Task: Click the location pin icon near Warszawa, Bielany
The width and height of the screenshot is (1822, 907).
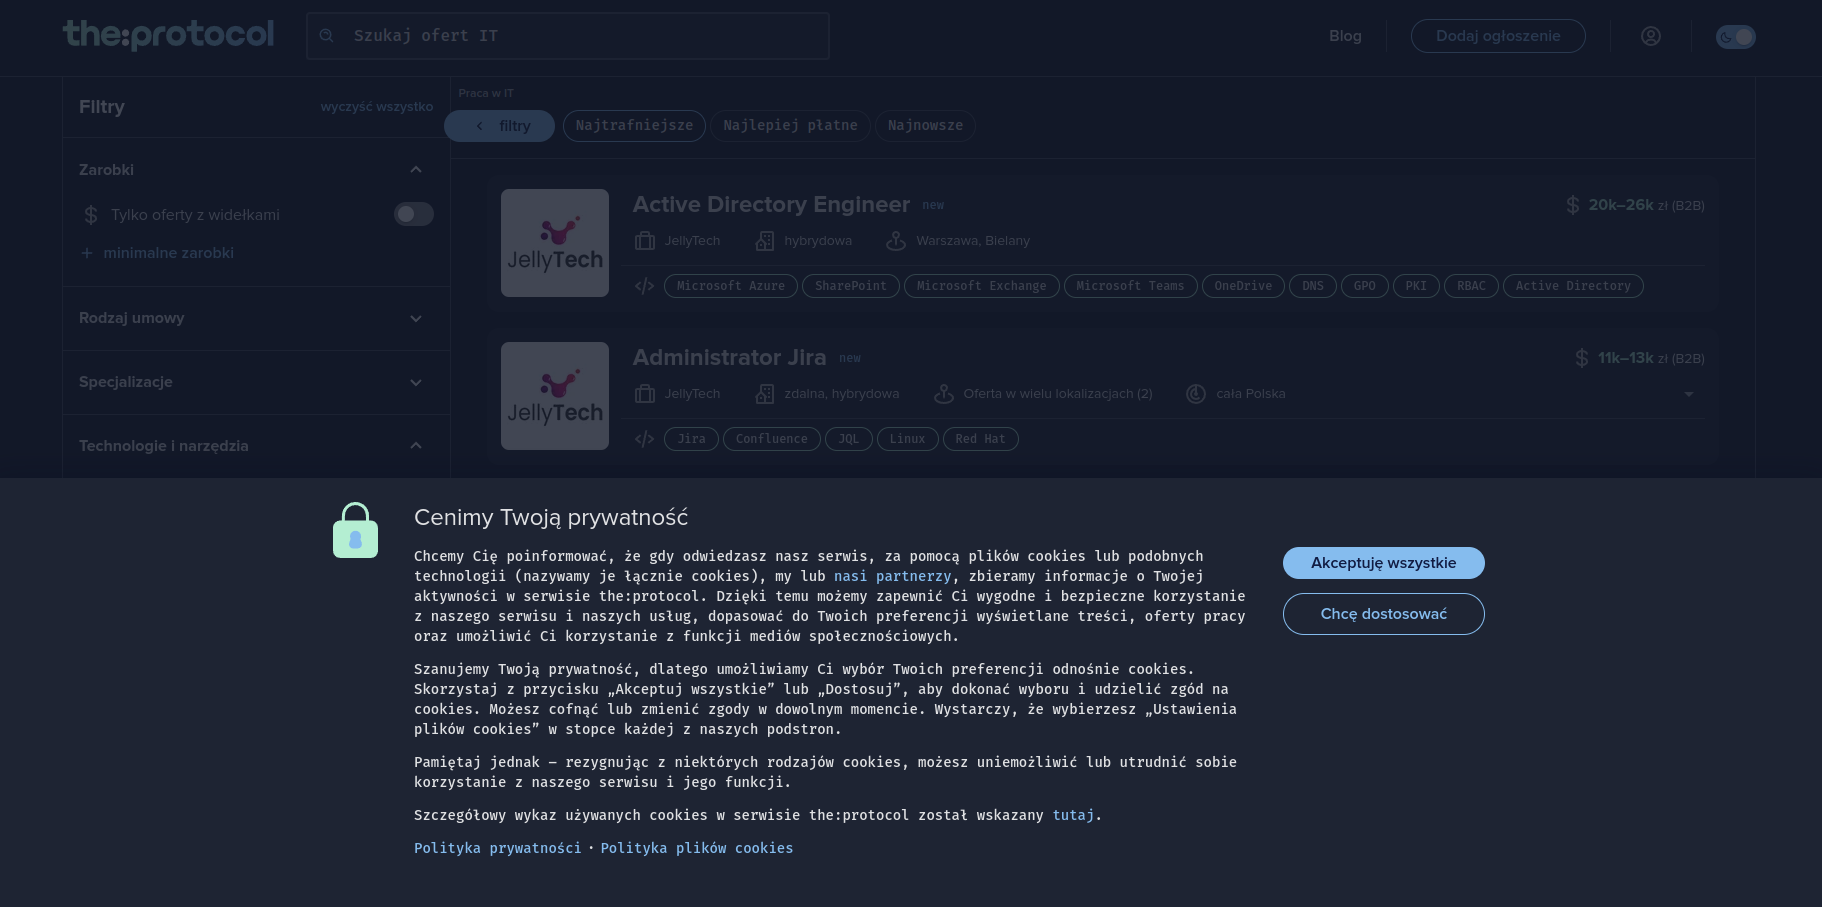Action: click(895, 240)
